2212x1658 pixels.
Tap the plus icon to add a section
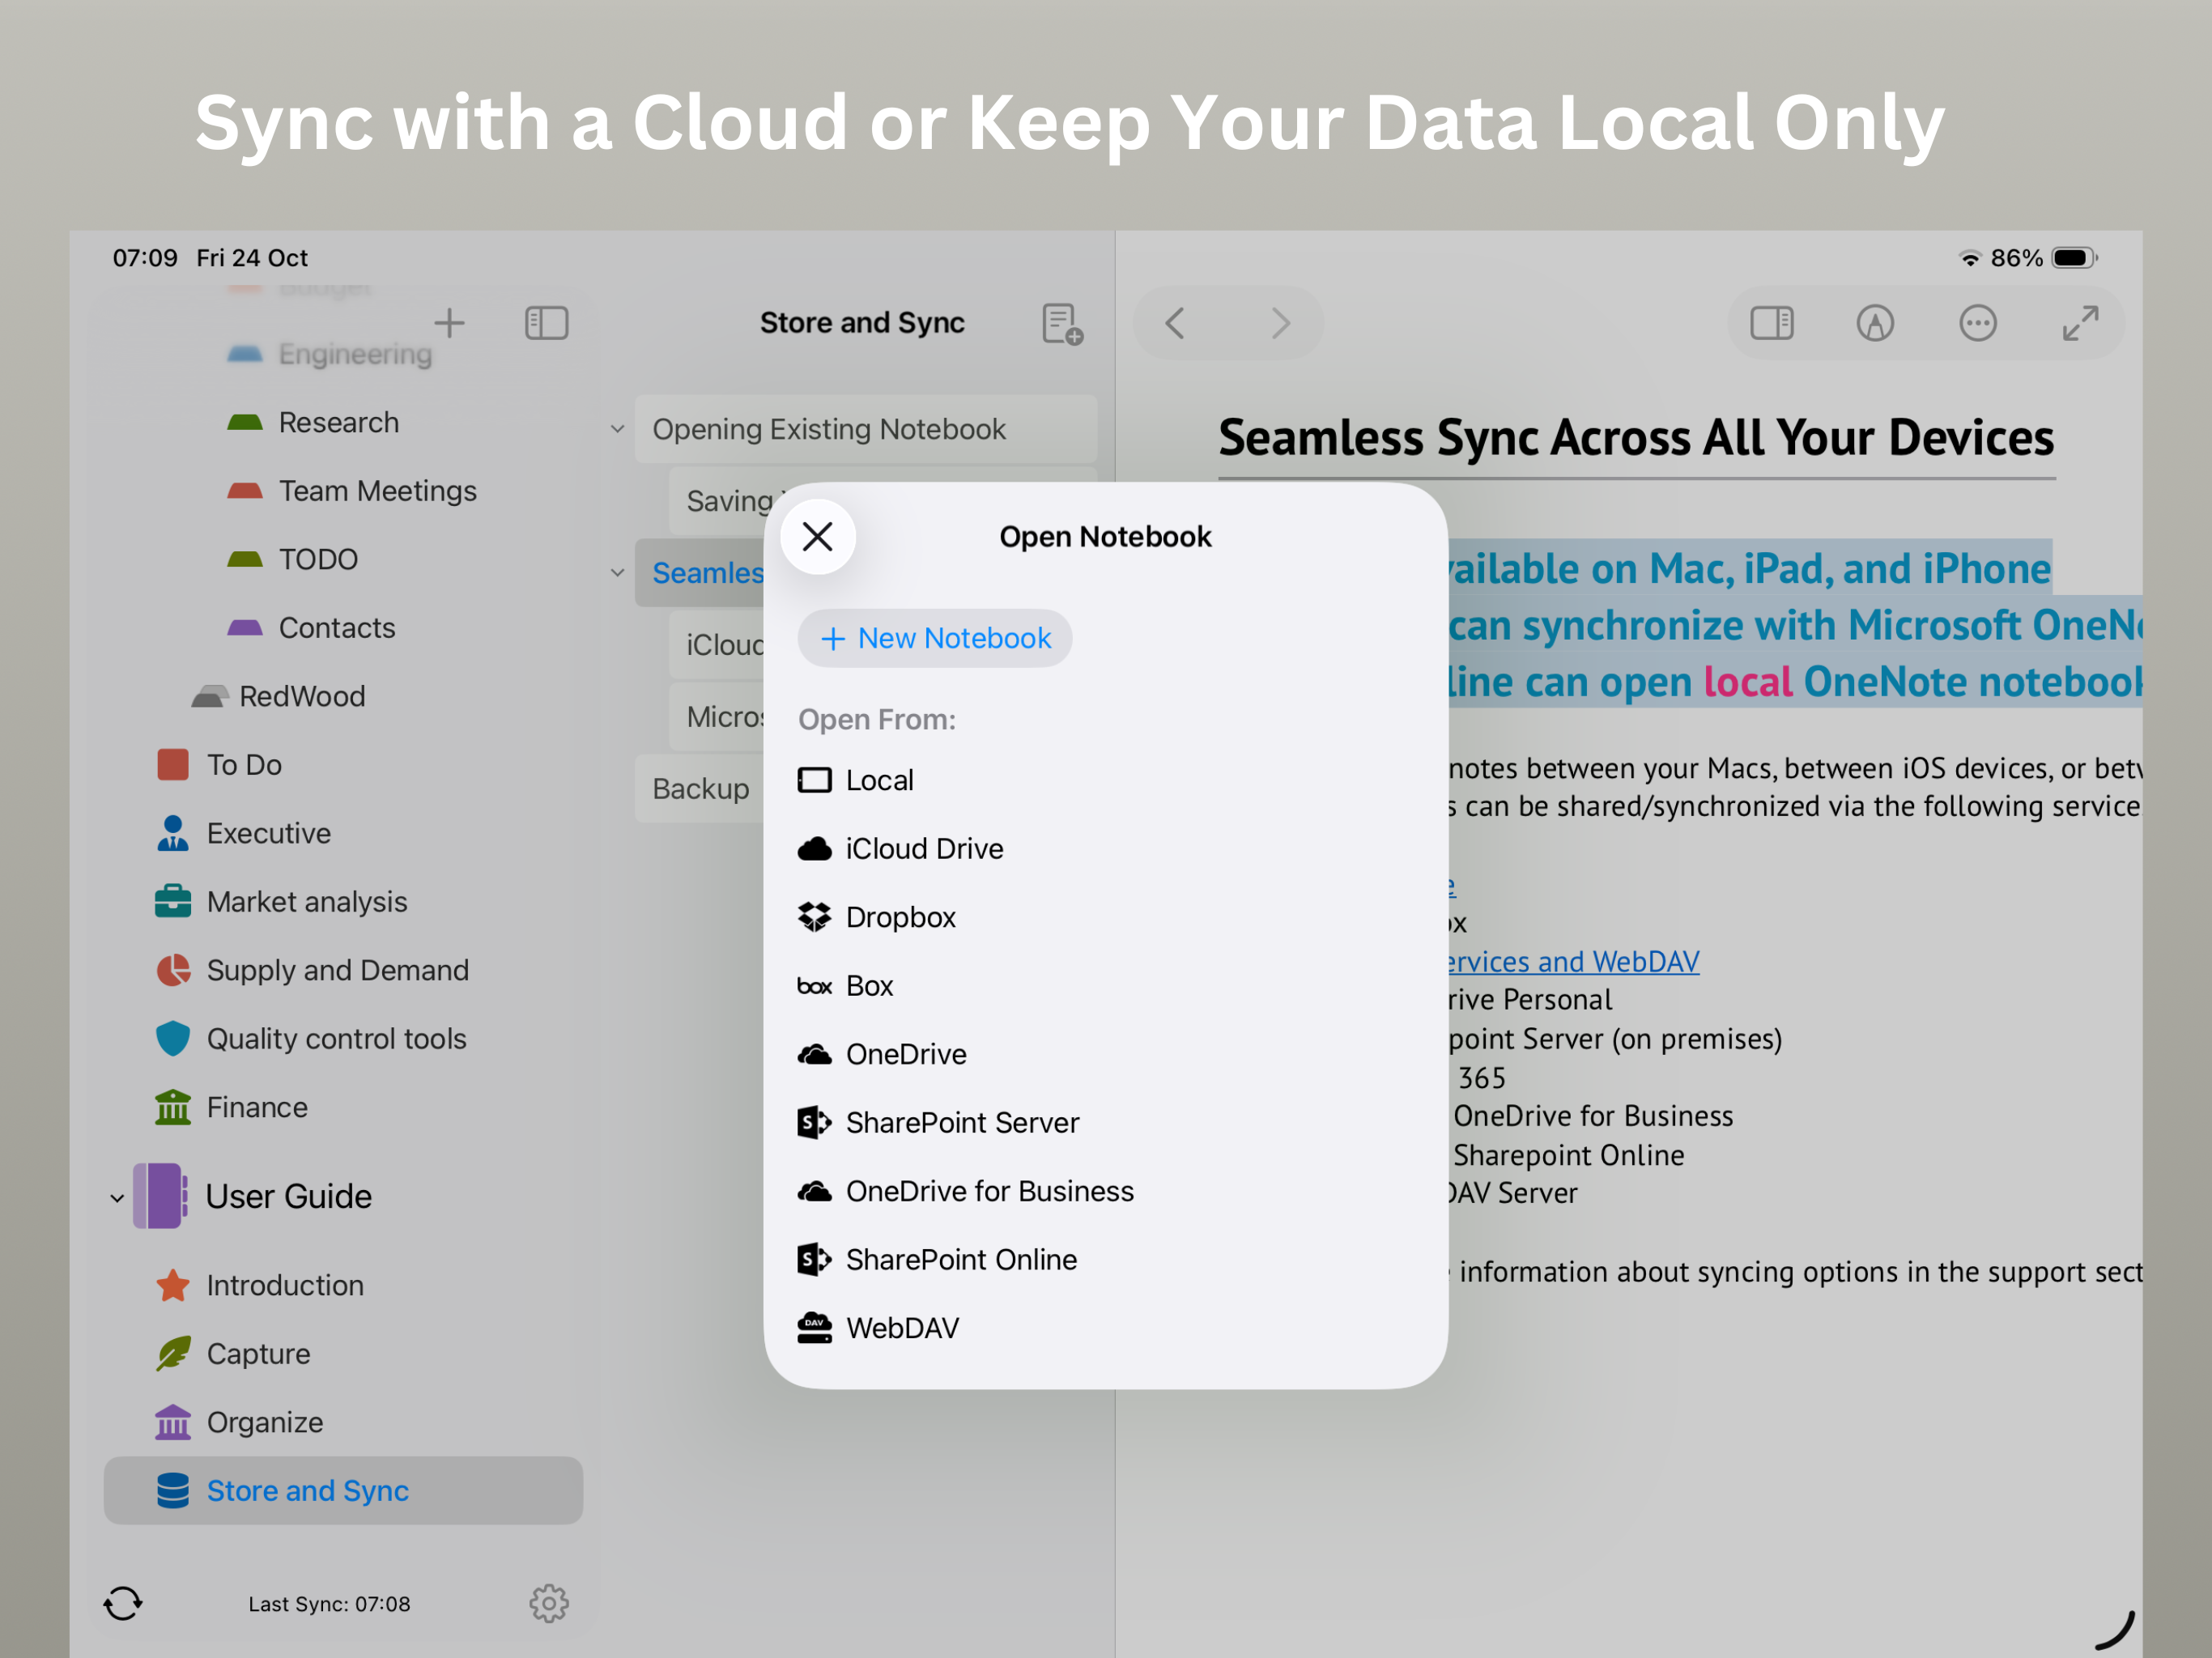(x=449, y=323)
